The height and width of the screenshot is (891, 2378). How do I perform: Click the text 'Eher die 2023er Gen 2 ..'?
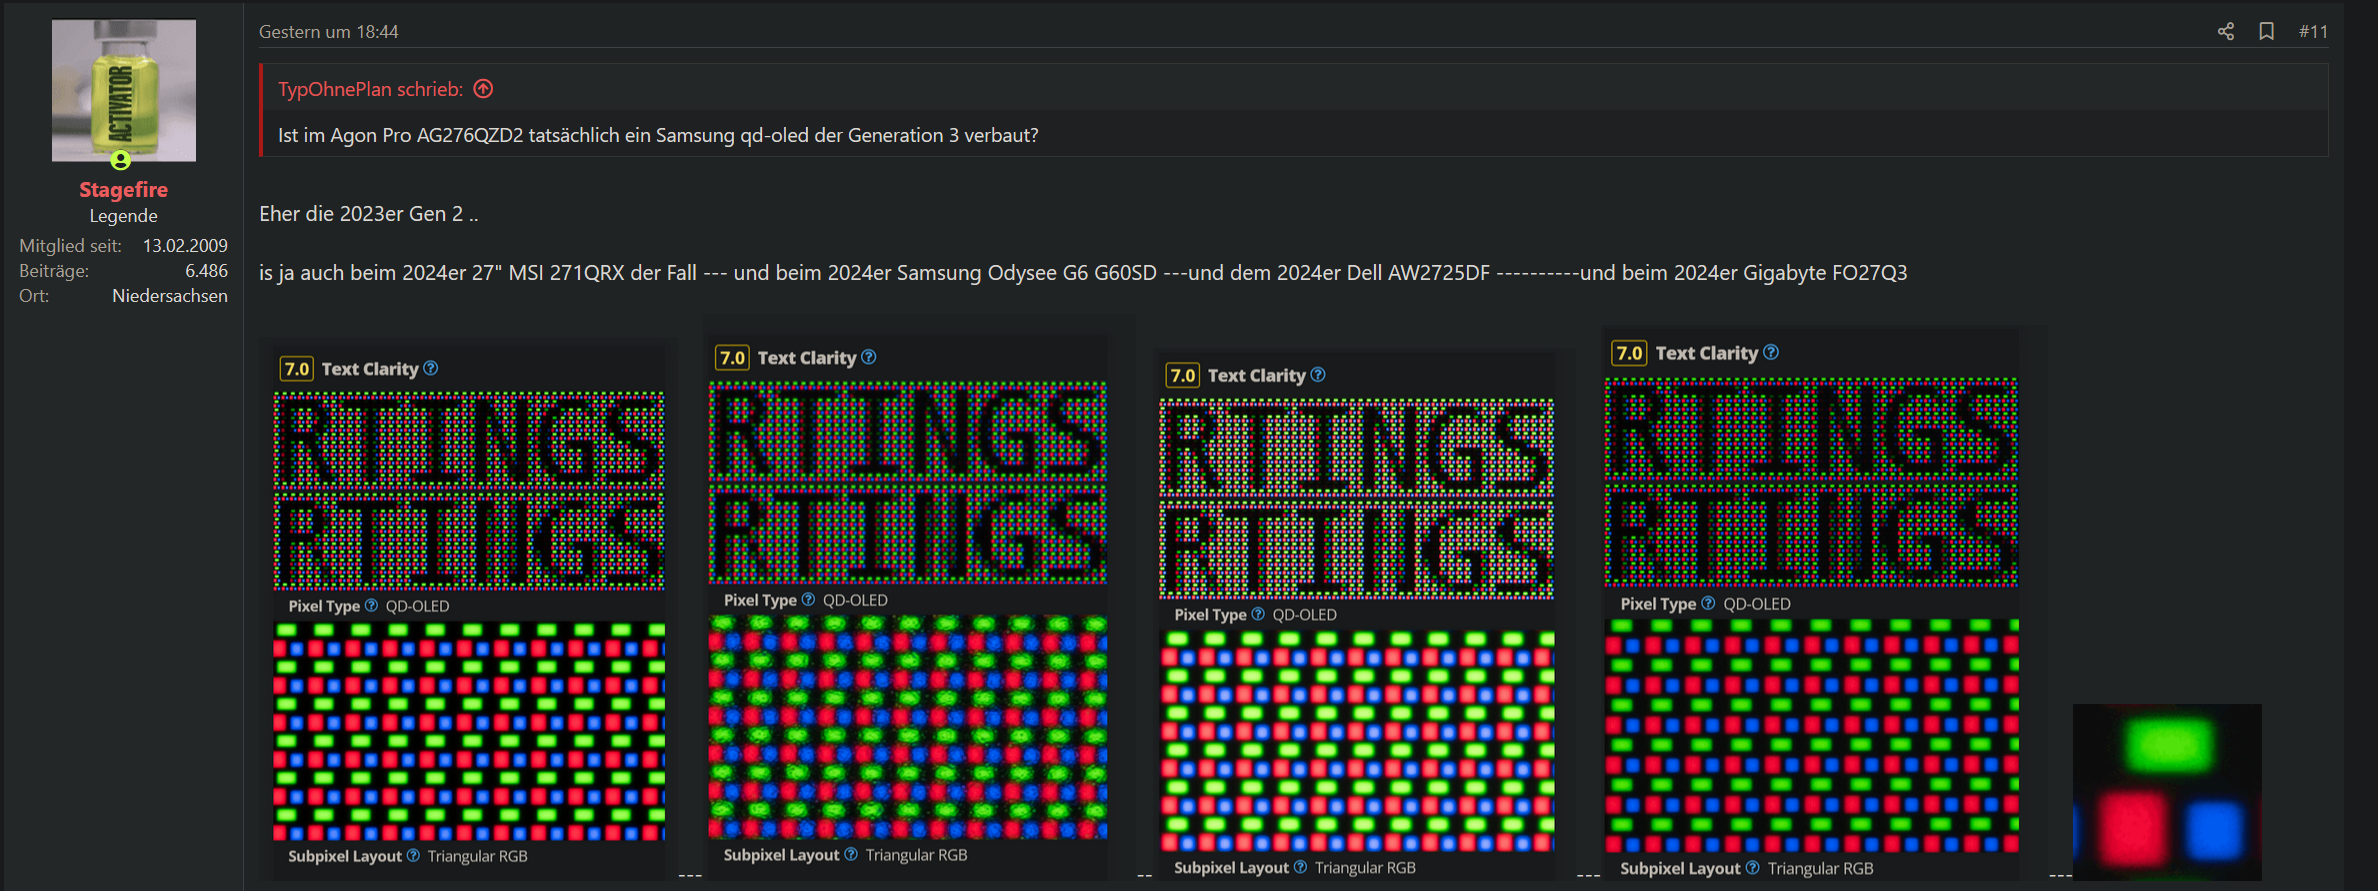coord(369,214)
